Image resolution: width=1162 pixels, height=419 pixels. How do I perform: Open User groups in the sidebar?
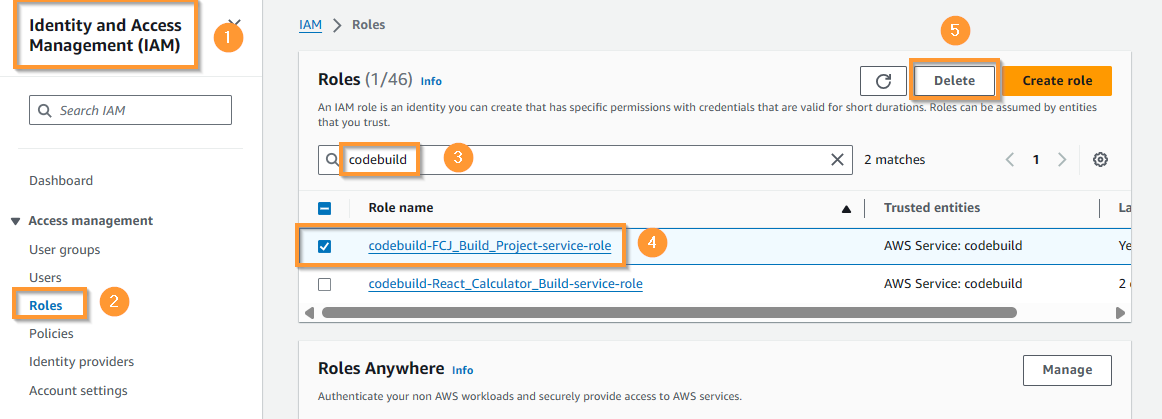(64, 249)
